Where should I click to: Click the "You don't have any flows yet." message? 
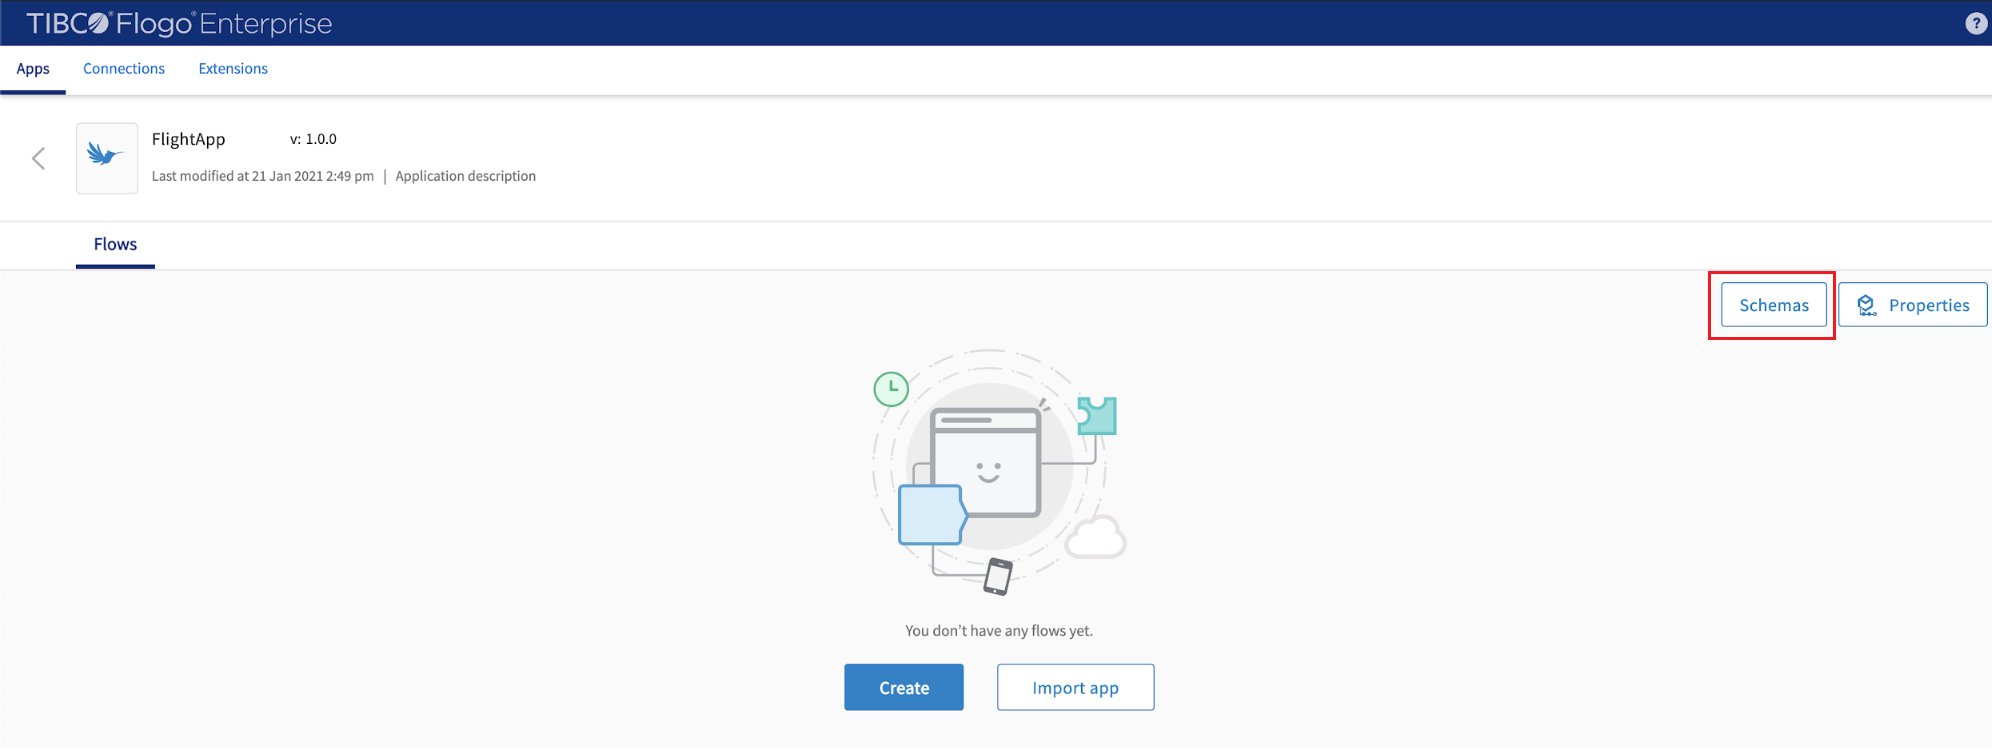tap(999, 631)
